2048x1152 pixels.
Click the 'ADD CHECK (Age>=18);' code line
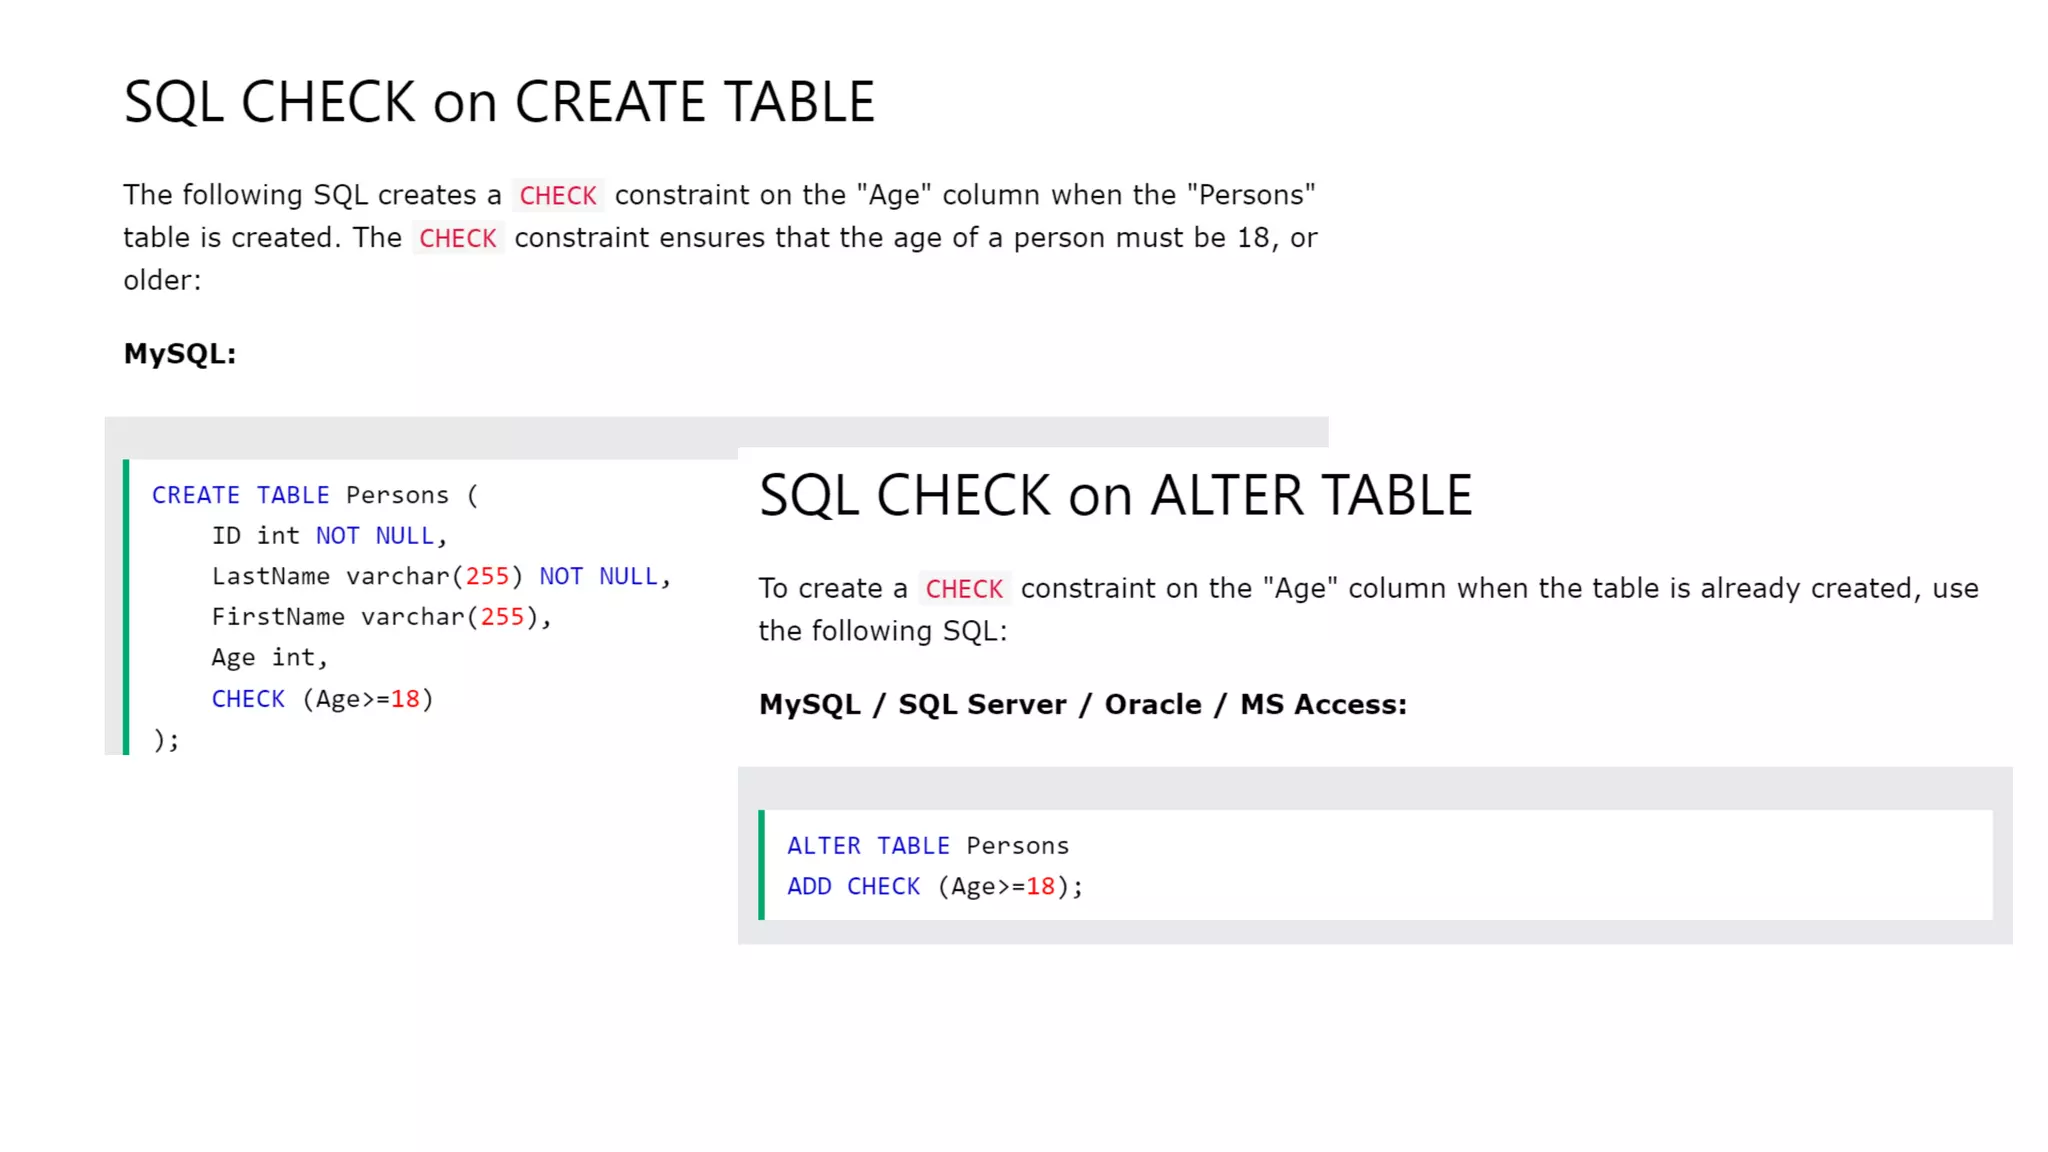click(x=934, y=887)
